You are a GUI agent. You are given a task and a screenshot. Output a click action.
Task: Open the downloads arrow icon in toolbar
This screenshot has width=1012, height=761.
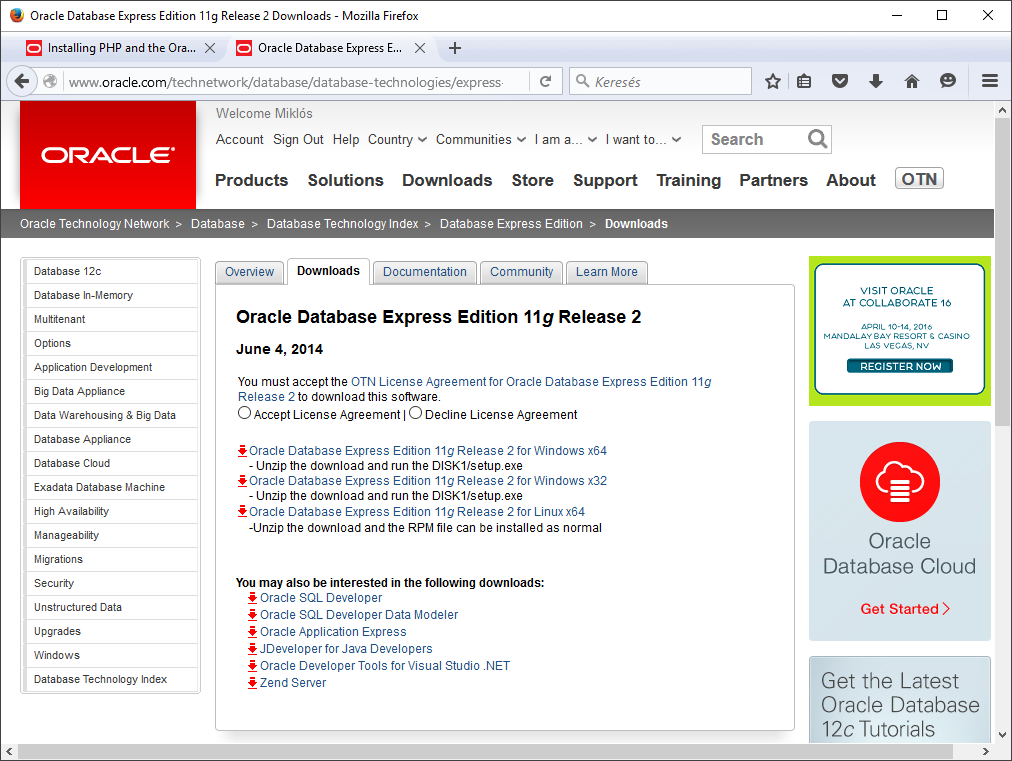click(x=876, y=81)
